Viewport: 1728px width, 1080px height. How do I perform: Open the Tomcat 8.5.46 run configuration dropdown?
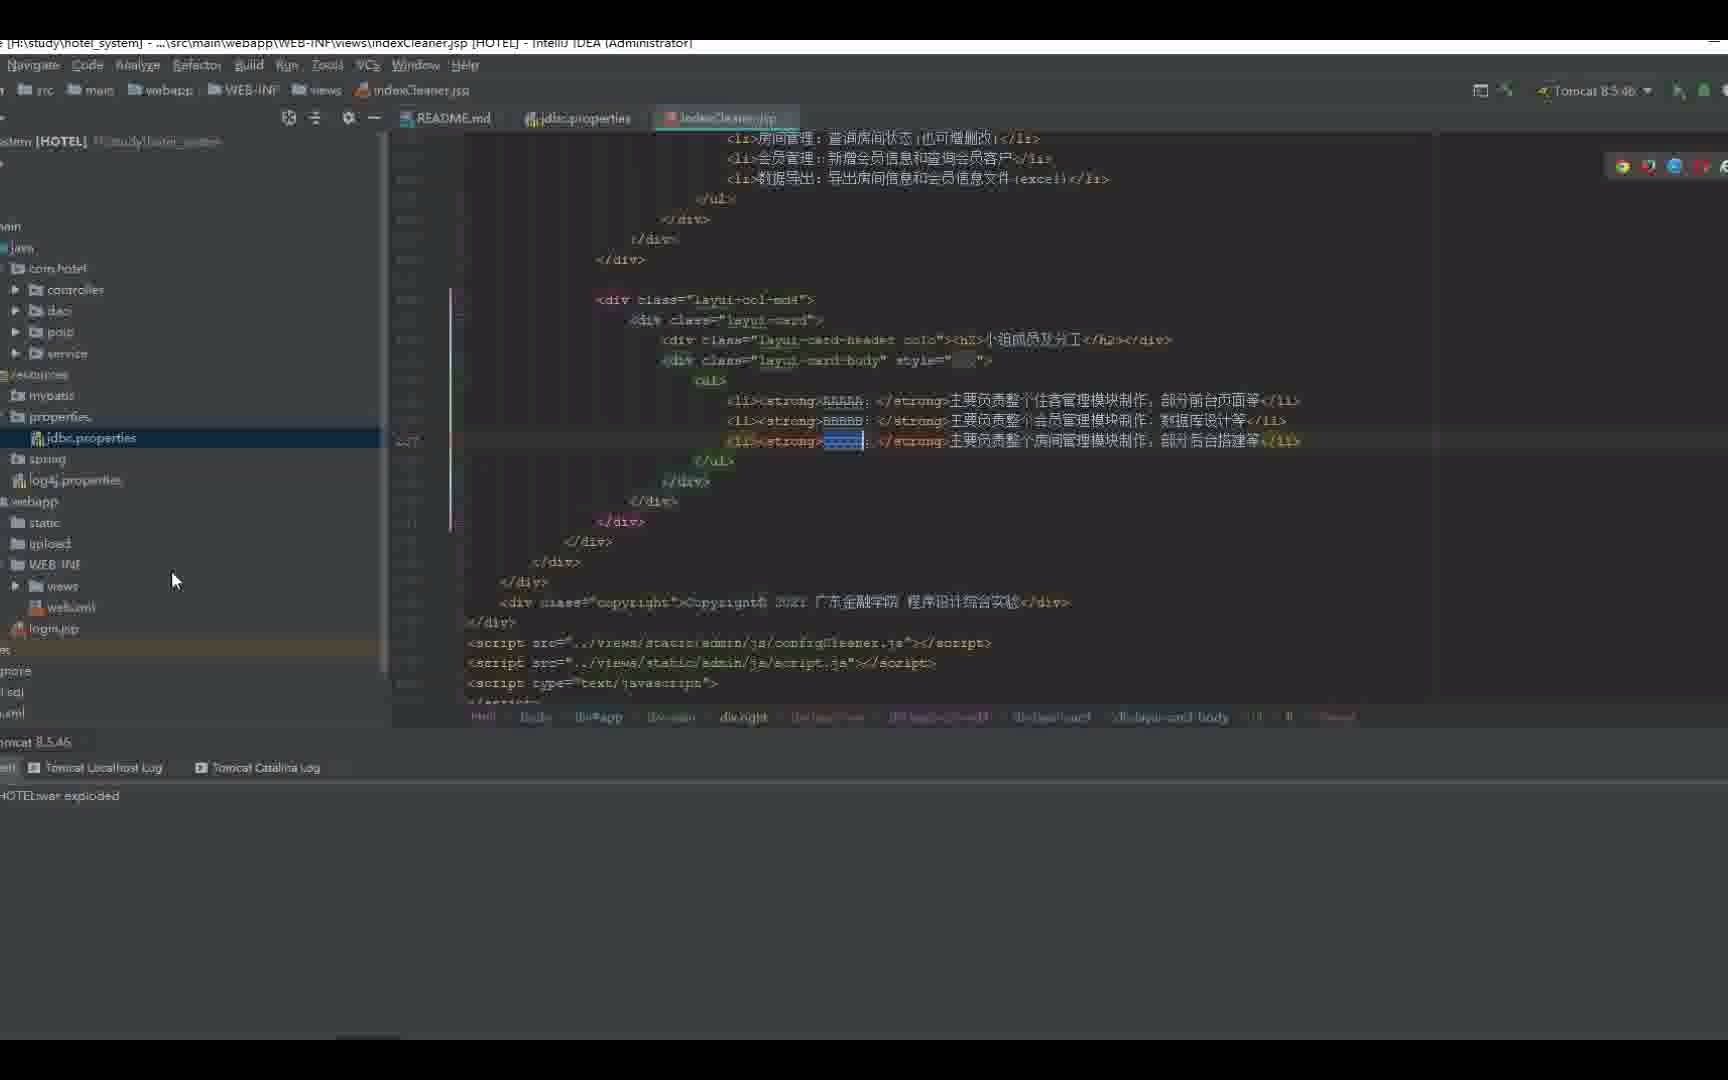pyautogui.click(x=1596, y=91)
